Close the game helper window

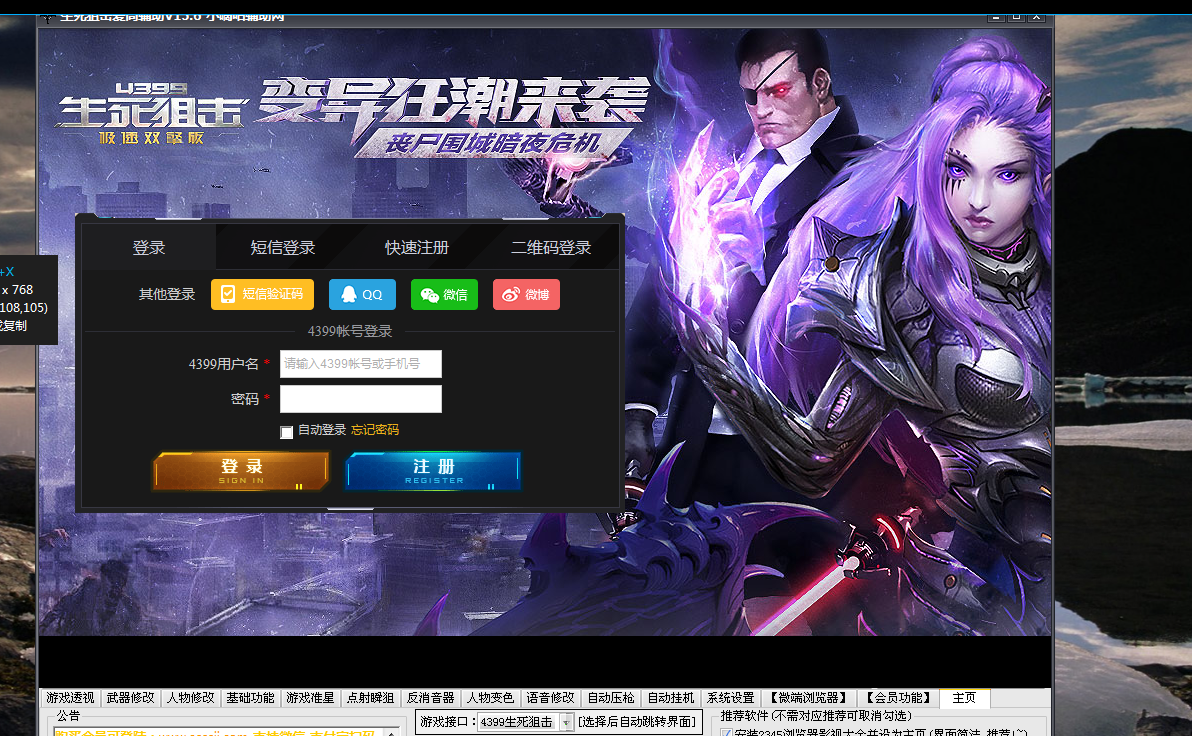(x=1036, y=17)
